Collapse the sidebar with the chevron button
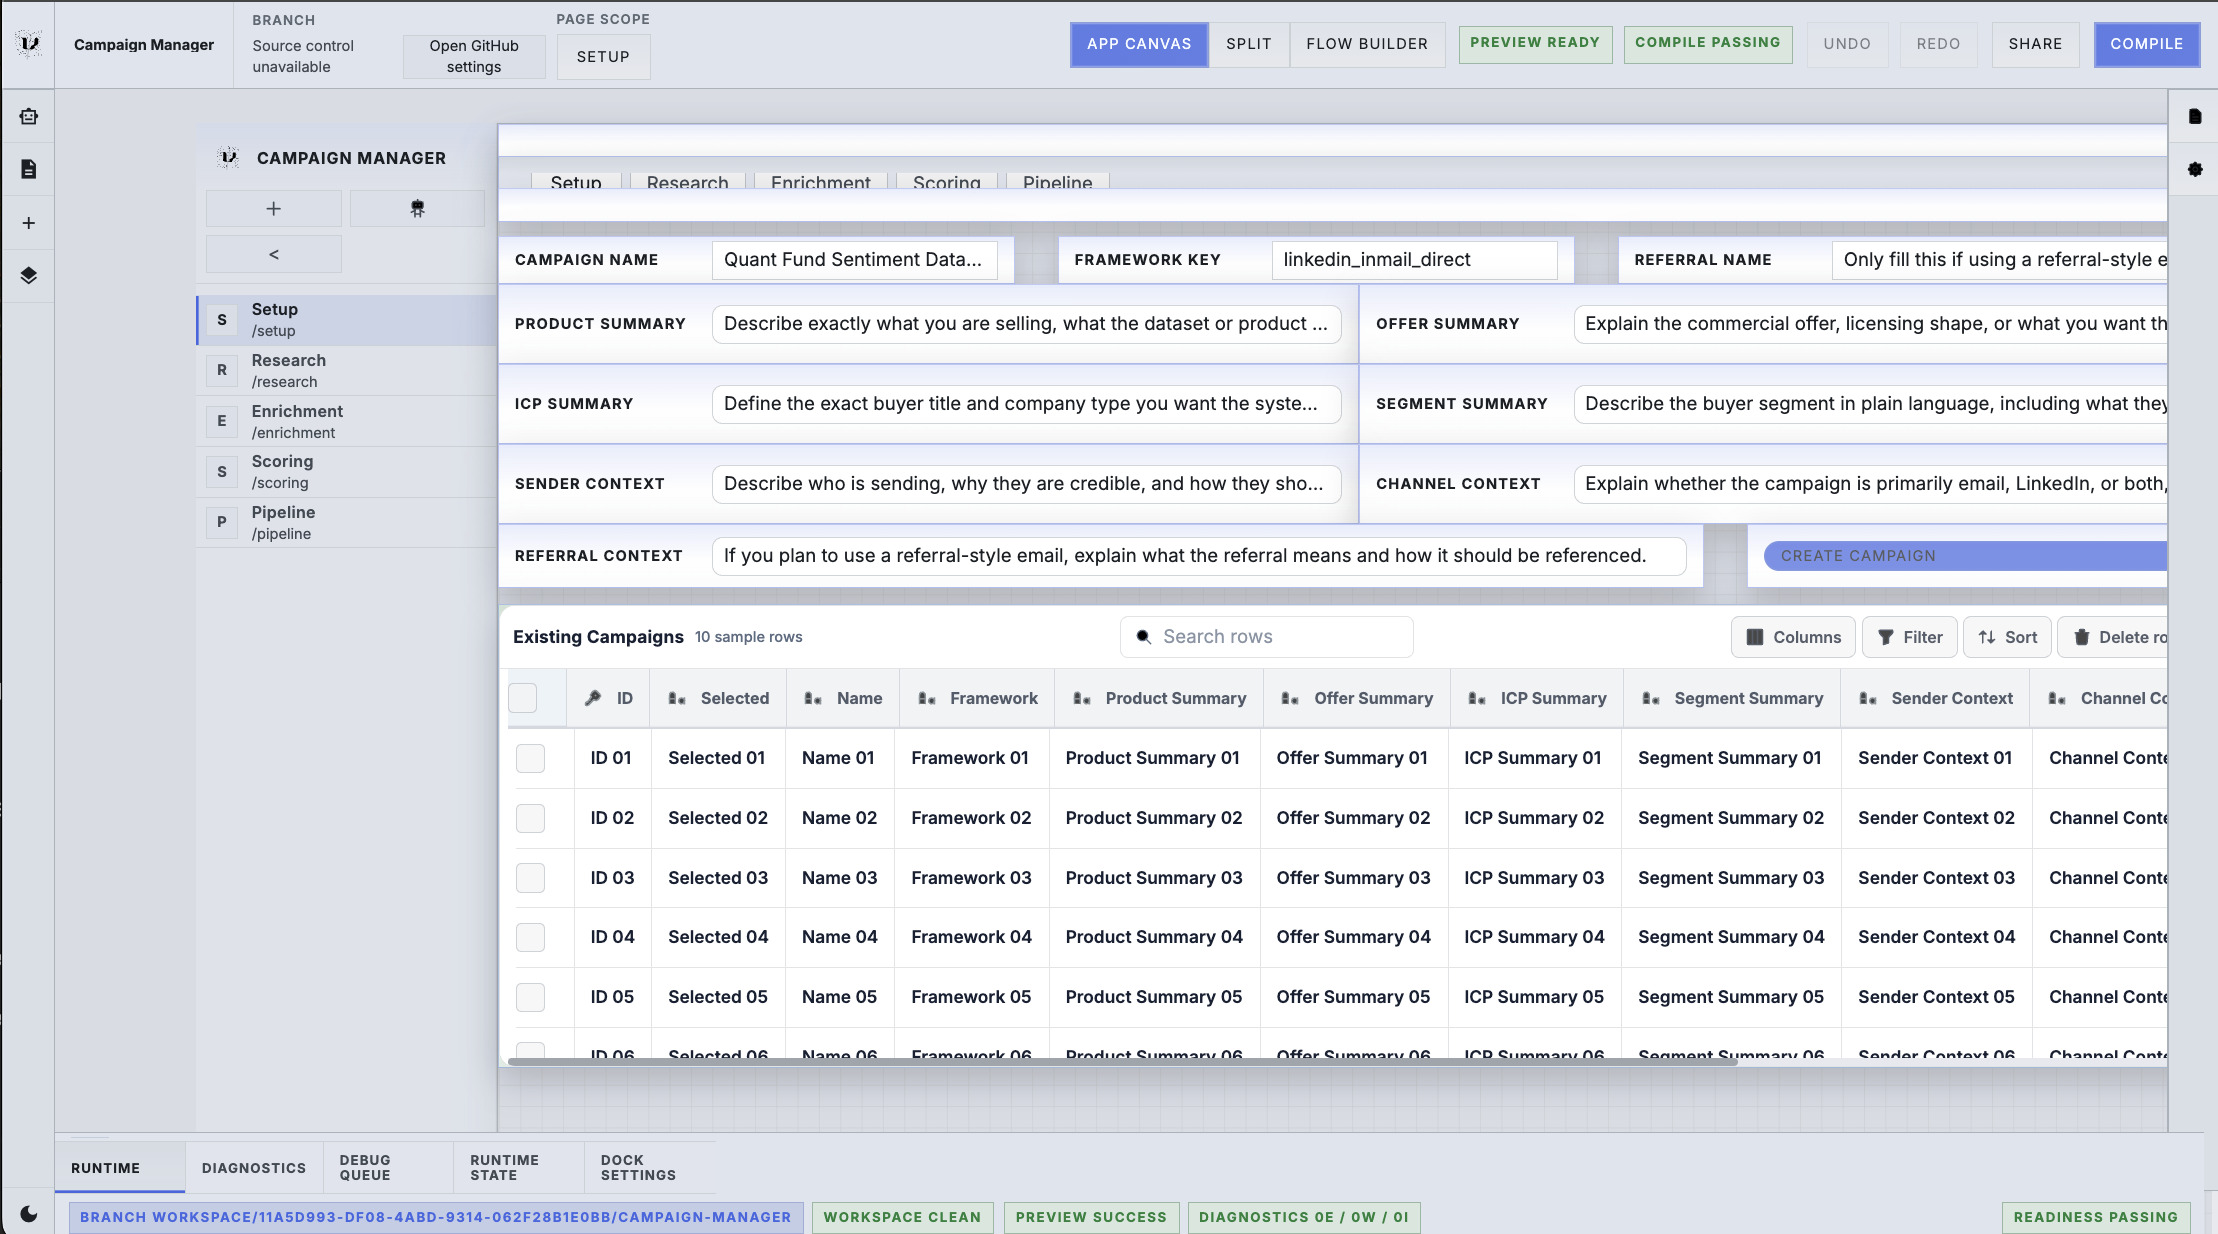The image size is (2218, 1234). (x=274, y=253)
